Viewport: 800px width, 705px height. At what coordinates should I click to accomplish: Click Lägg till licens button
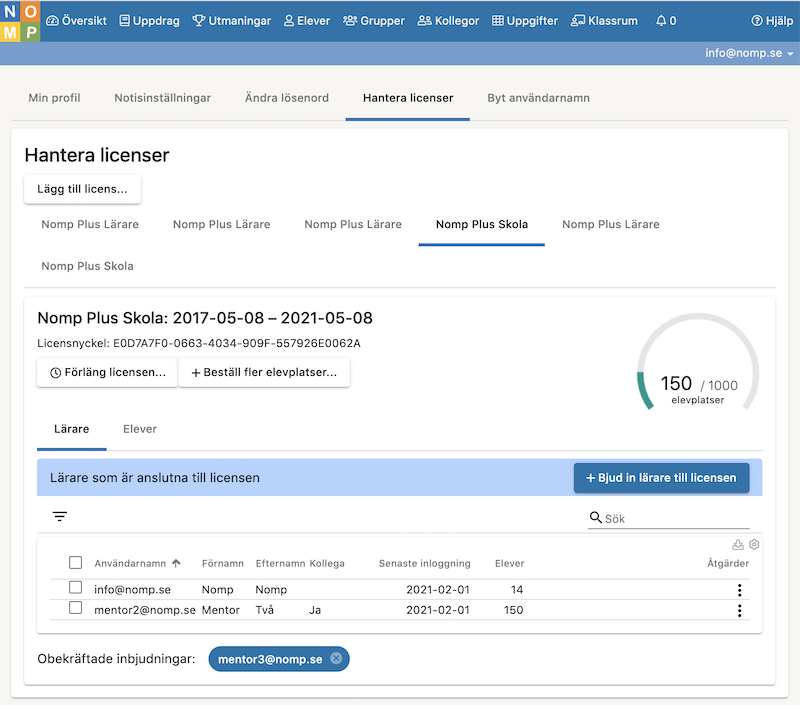pos(82,189)
